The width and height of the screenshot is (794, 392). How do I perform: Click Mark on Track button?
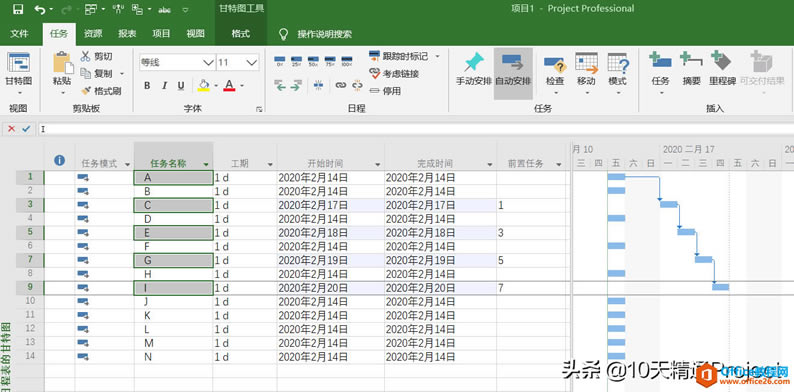click(x=399, y=56)
